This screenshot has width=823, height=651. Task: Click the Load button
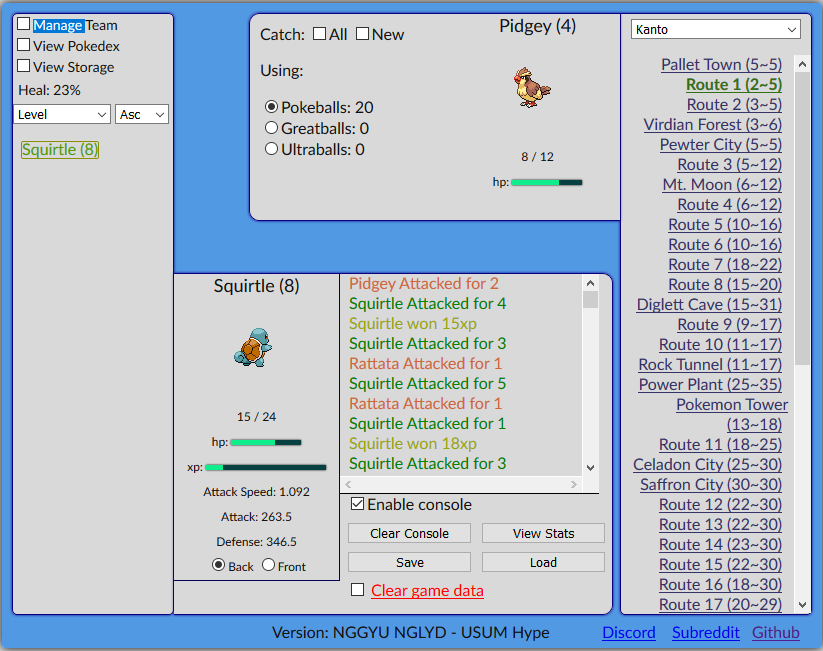[x=543, y=562]
